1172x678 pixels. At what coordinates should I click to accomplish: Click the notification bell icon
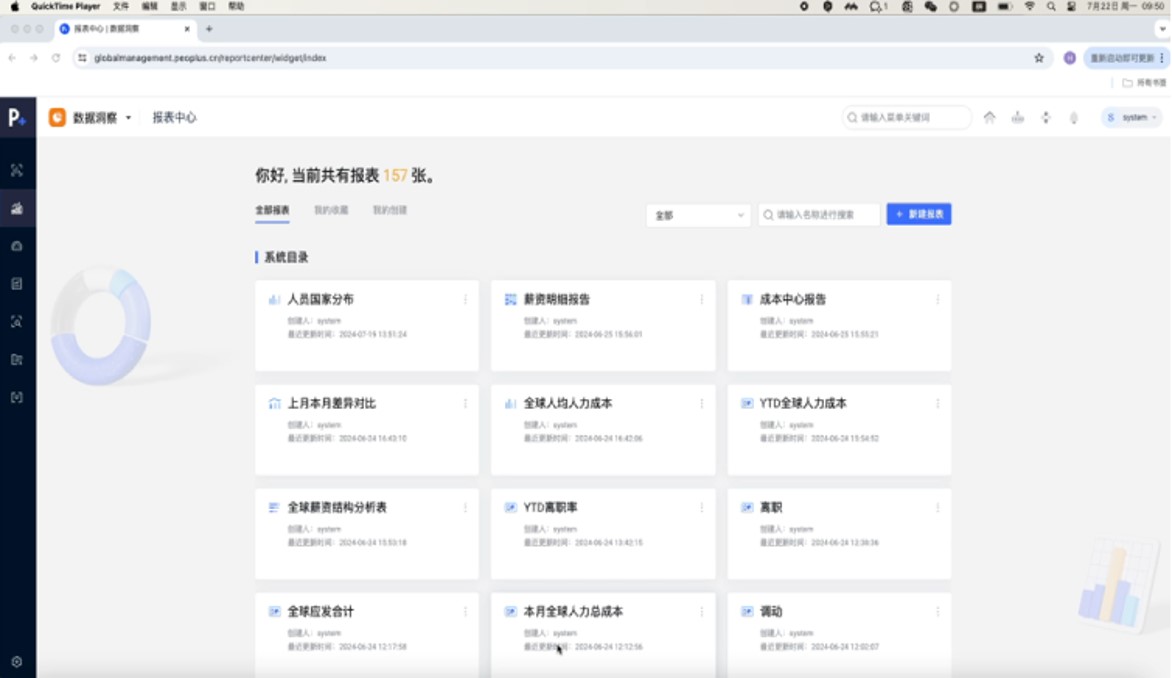click(x=1073, y=117)
